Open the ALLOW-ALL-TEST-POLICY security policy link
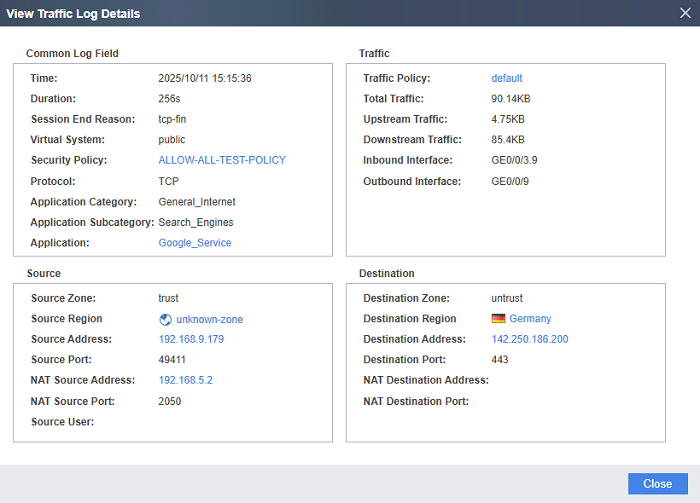Image resolution: width=700 pixels, height=503 pixels. click(x=222, y=160)
